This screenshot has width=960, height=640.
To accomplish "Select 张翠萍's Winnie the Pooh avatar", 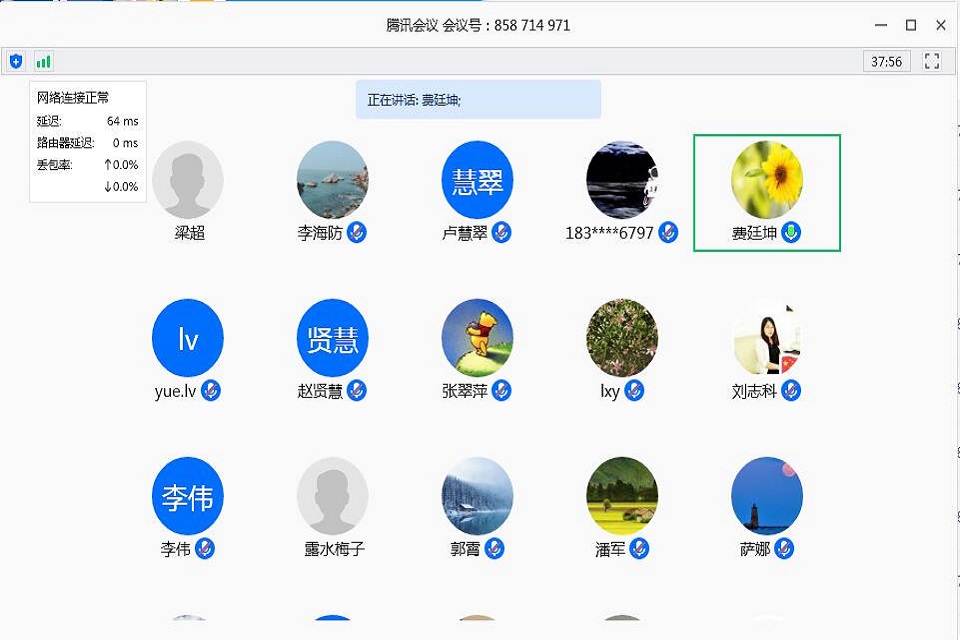I will point(478,338).
